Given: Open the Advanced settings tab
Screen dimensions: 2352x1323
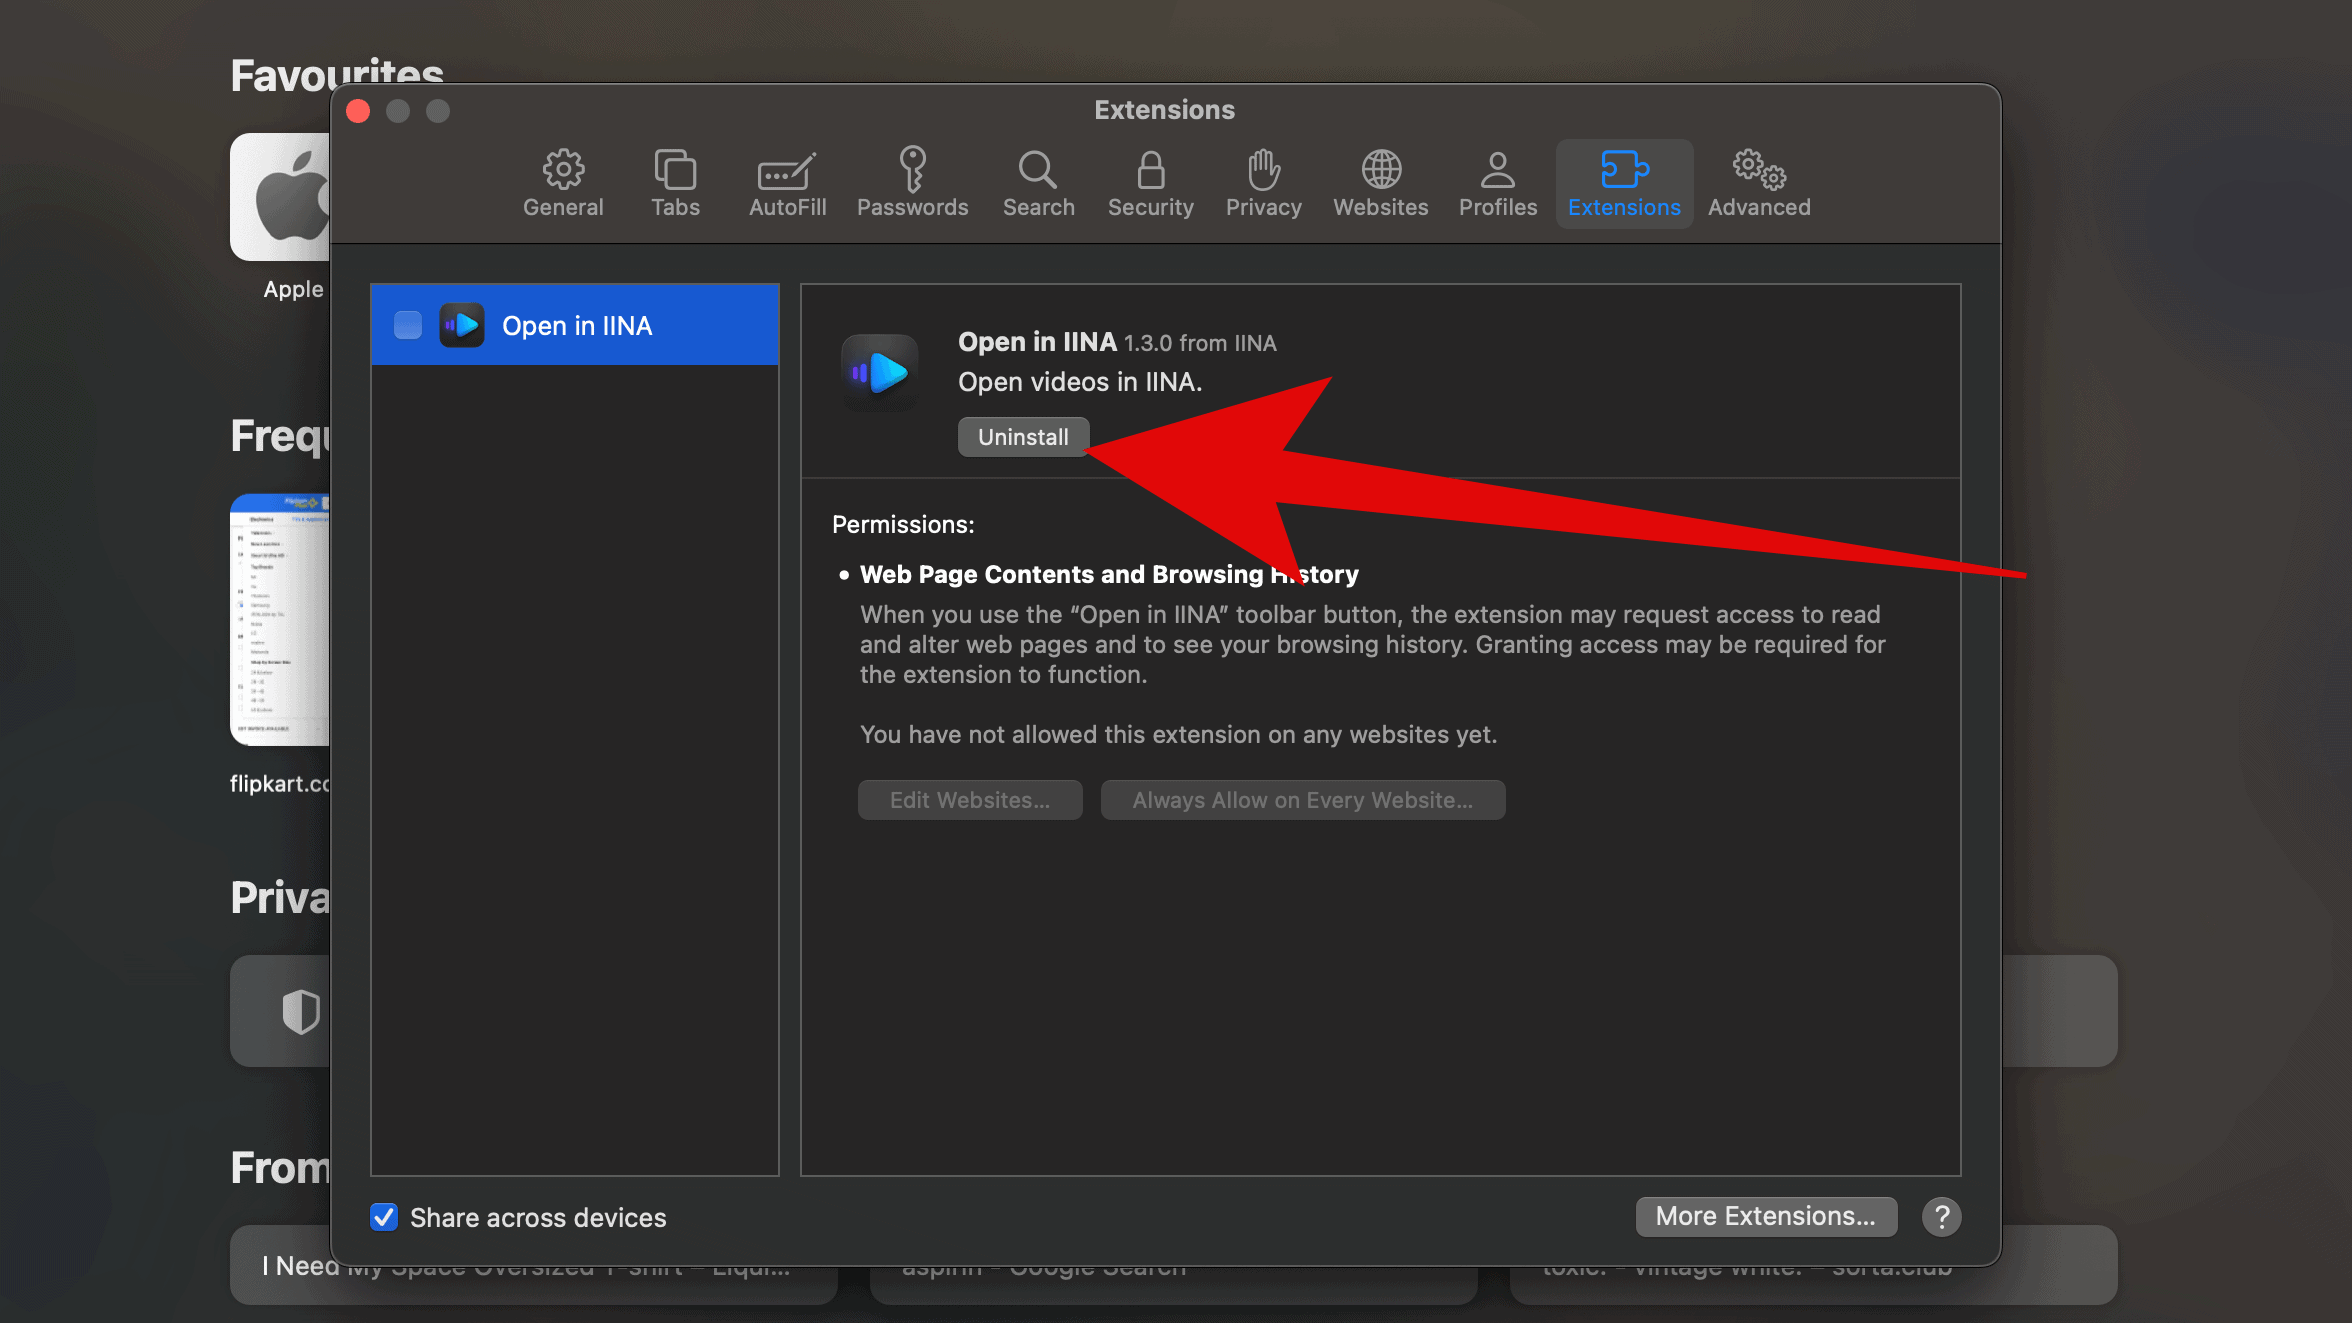Looking at the screenshot, I should tap(1758, 184).
